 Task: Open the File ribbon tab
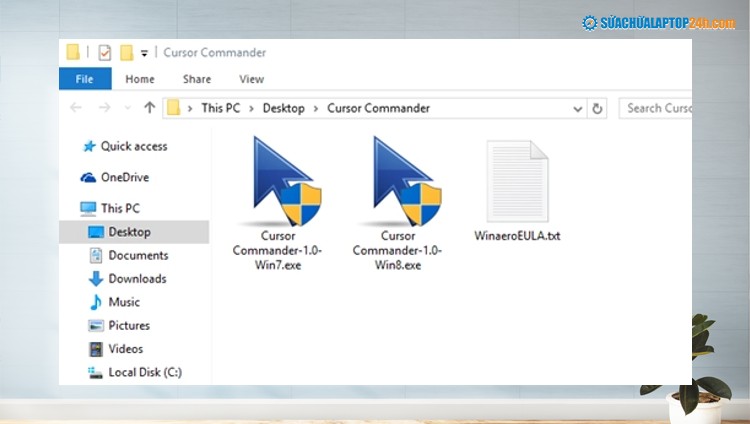[x=85, y=79]
